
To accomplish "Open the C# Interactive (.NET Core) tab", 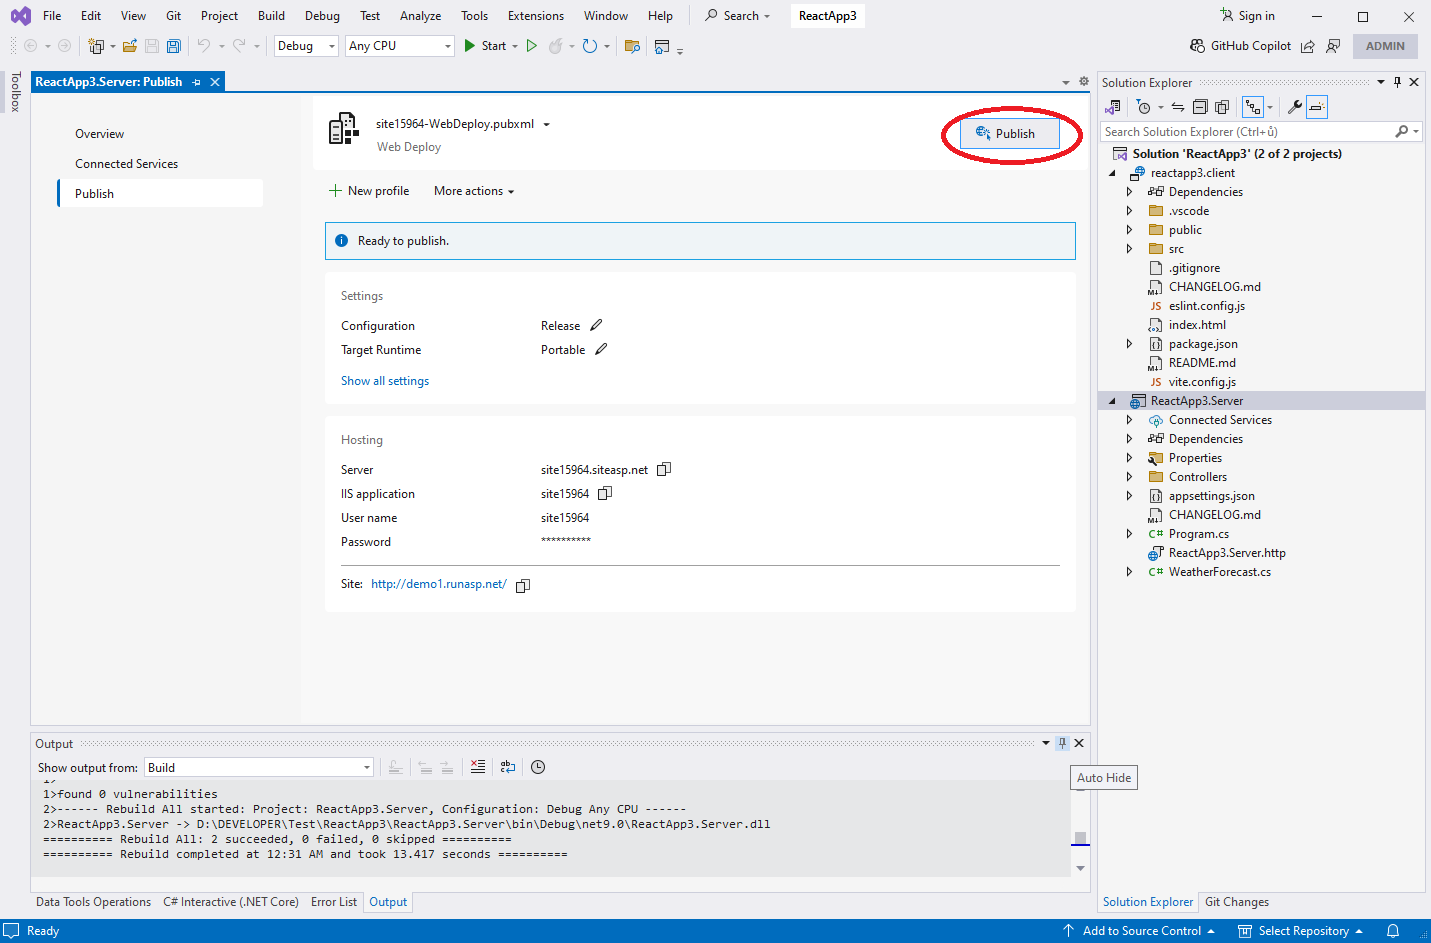I will 231,902.
